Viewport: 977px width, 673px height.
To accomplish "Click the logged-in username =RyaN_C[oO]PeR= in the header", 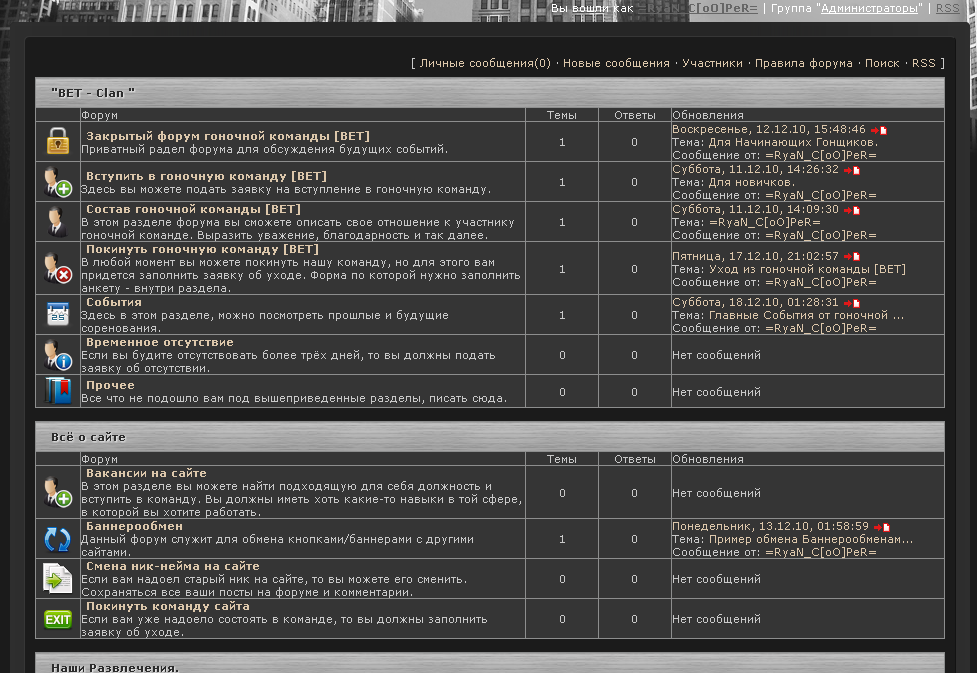I will point(698,8).
